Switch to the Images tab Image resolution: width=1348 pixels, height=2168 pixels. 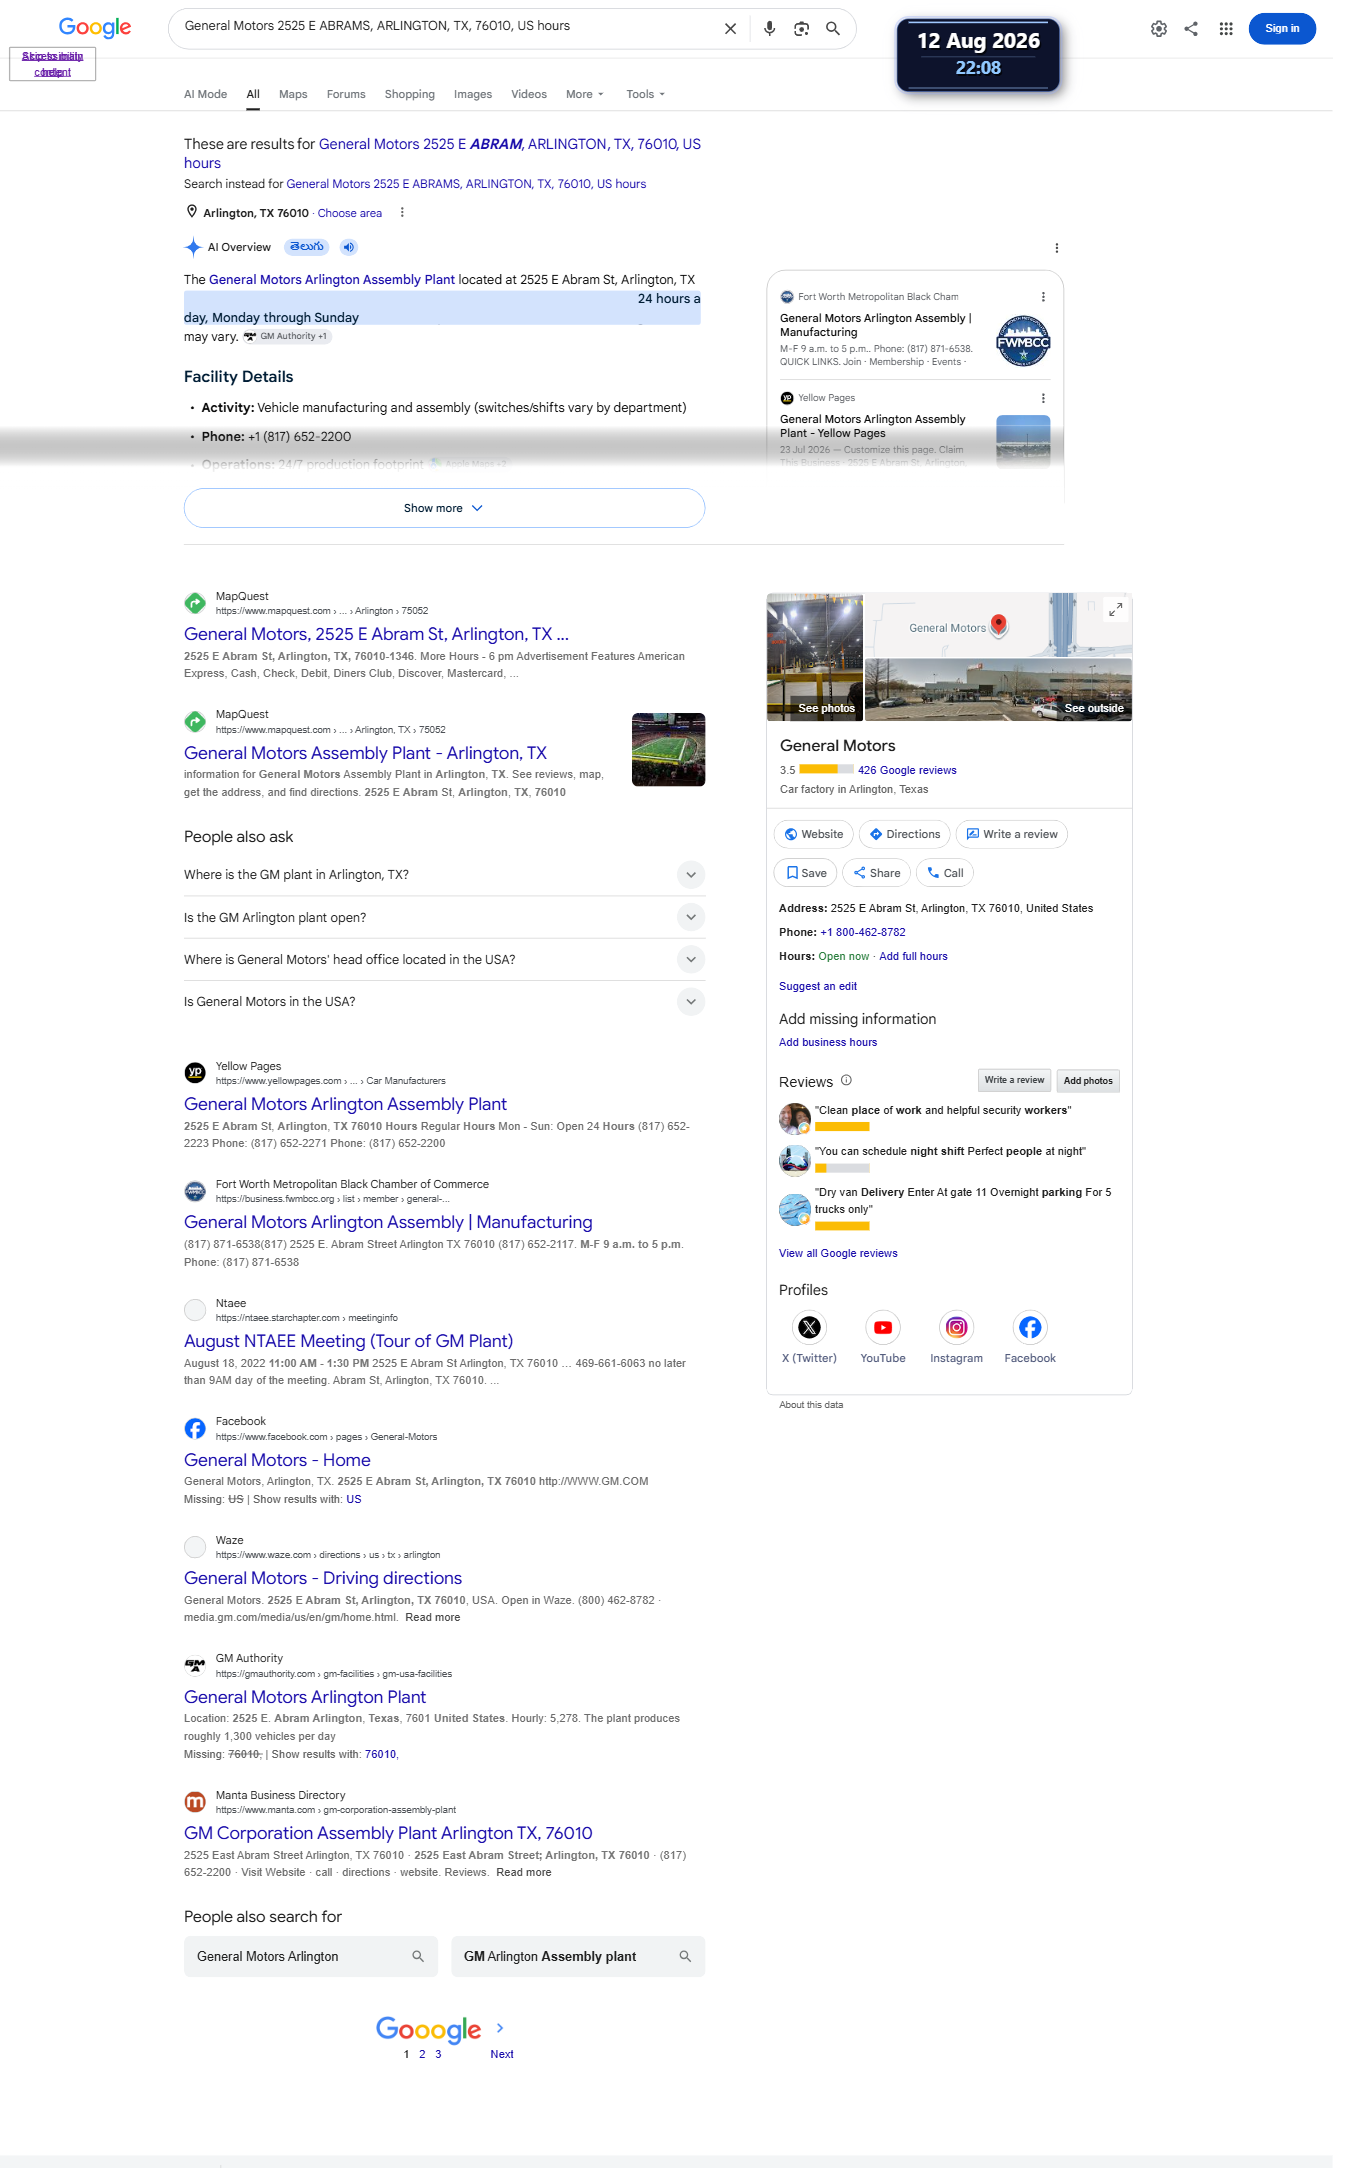tap(473, 94)
